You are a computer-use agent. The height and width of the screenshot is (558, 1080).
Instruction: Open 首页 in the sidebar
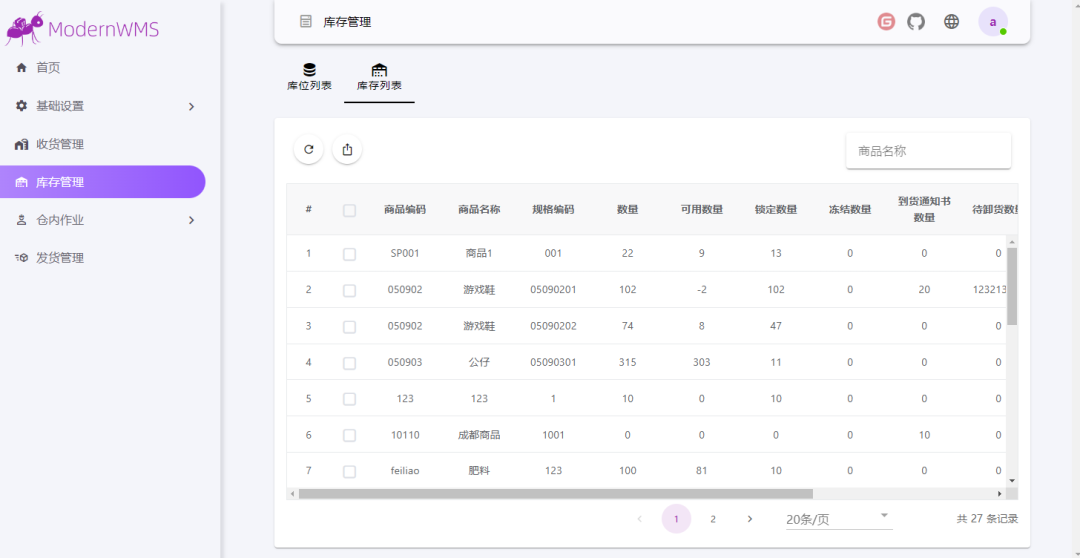103,68
